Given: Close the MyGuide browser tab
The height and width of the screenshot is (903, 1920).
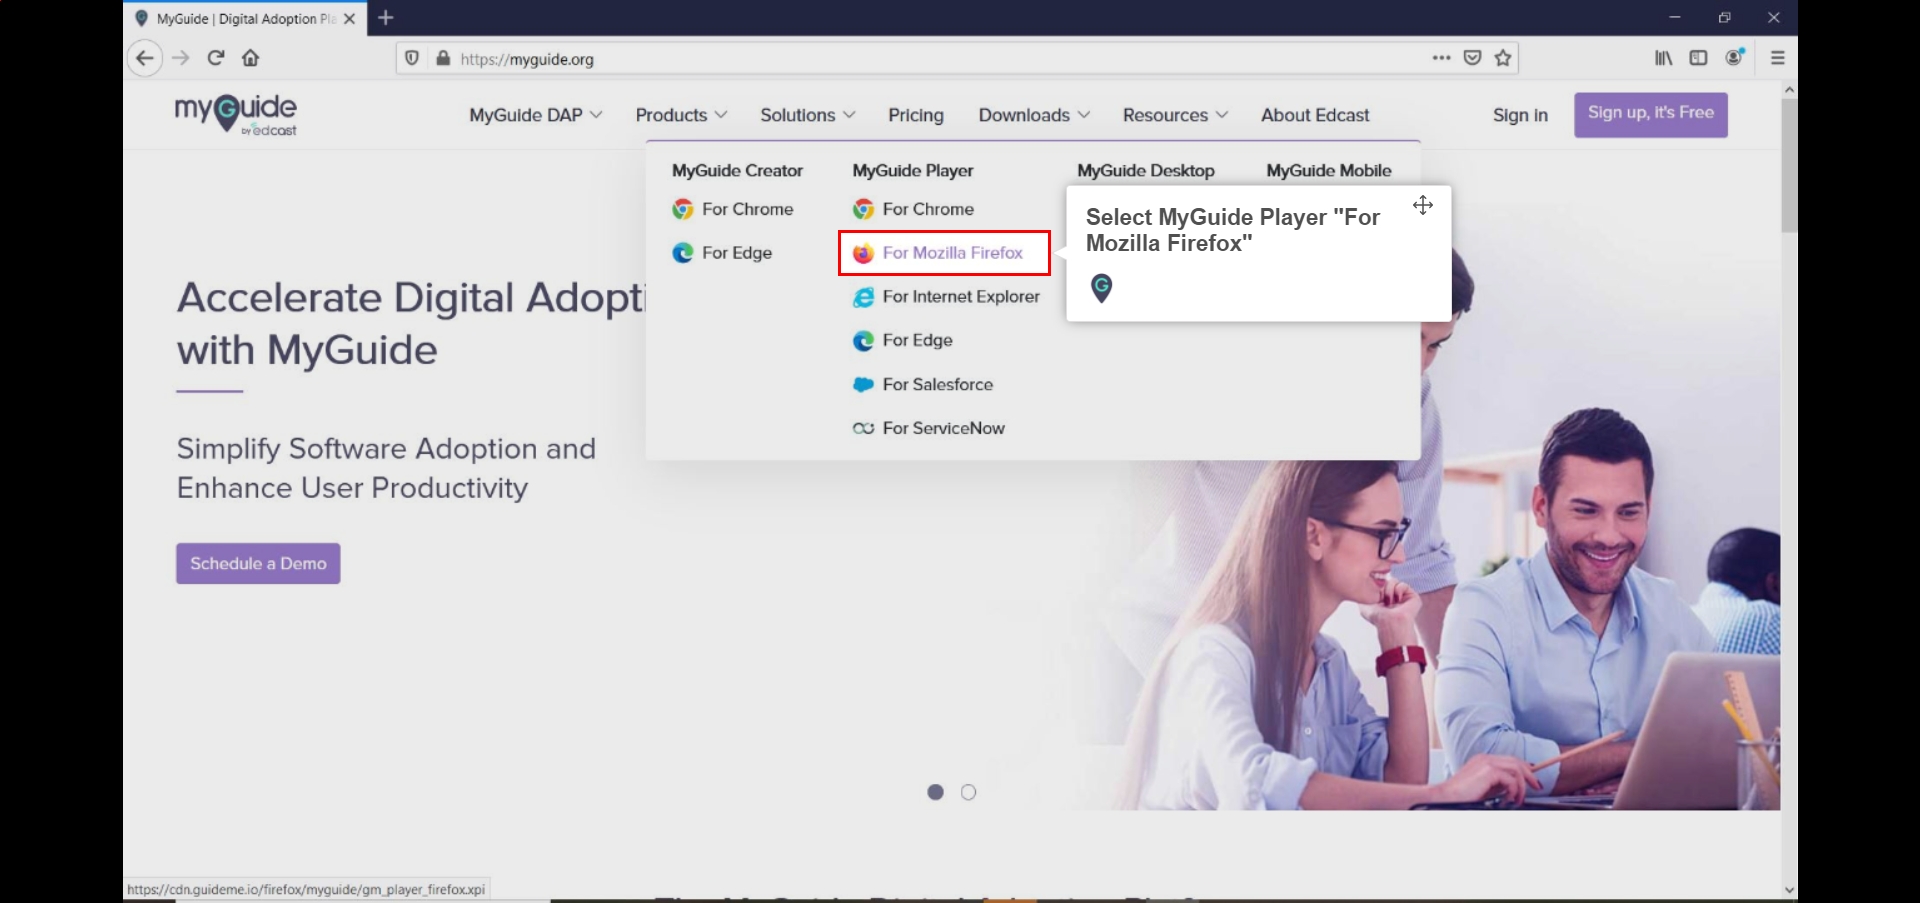Looking at the screenshot, I should tap(349, 19).
